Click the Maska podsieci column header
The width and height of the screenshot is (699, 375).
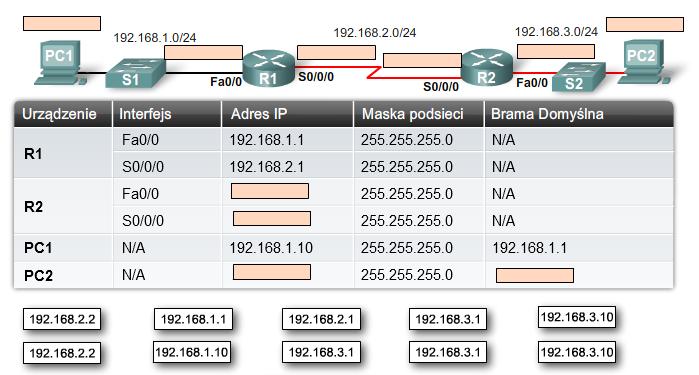click(x=419, y=114)
